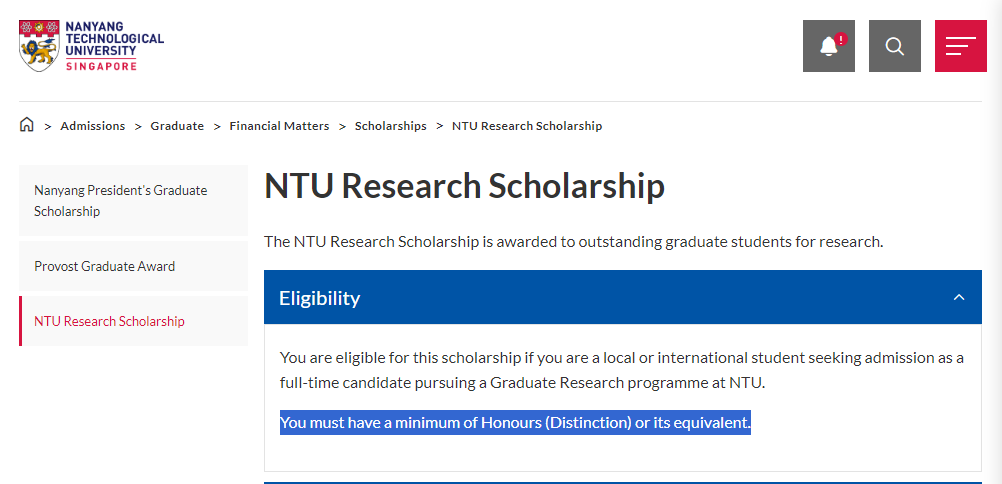The width and height of the screenshot is (1002, 484).
Task: Click the Nanyang Technological University wordmark
Action: coord(114,45)
